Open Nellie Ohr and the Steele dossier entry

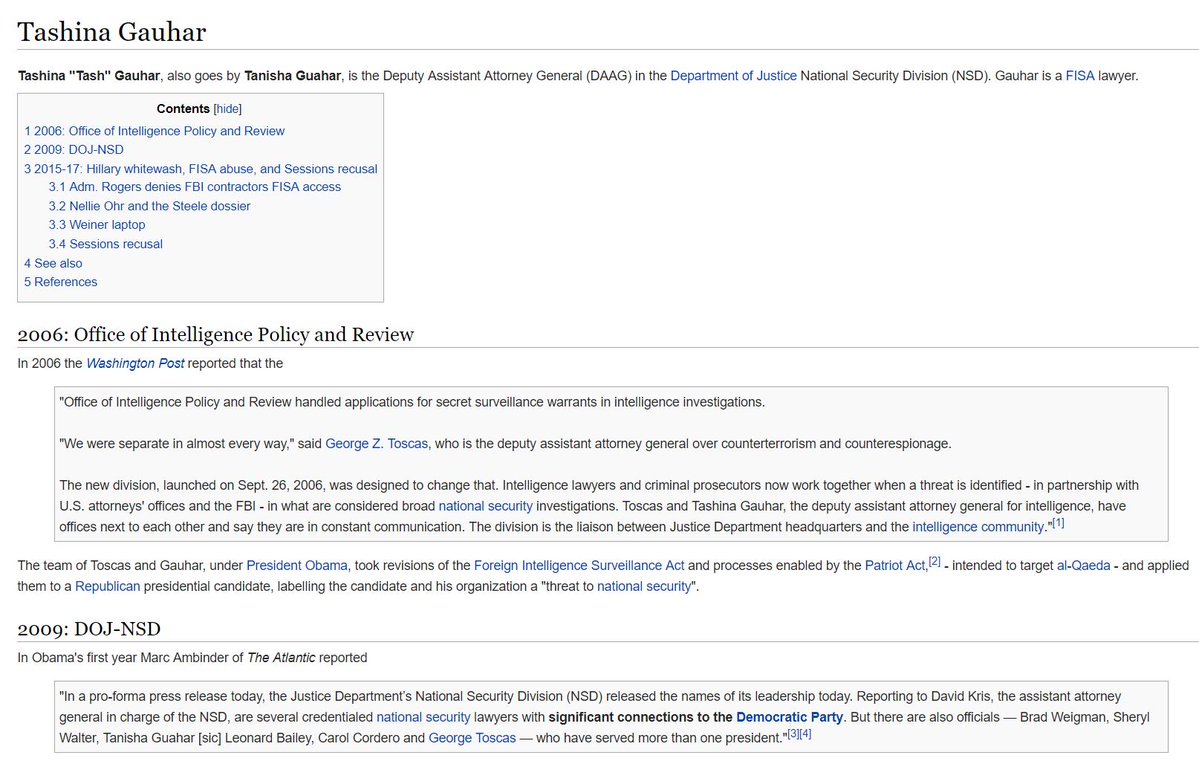click(x=149, y=206)
